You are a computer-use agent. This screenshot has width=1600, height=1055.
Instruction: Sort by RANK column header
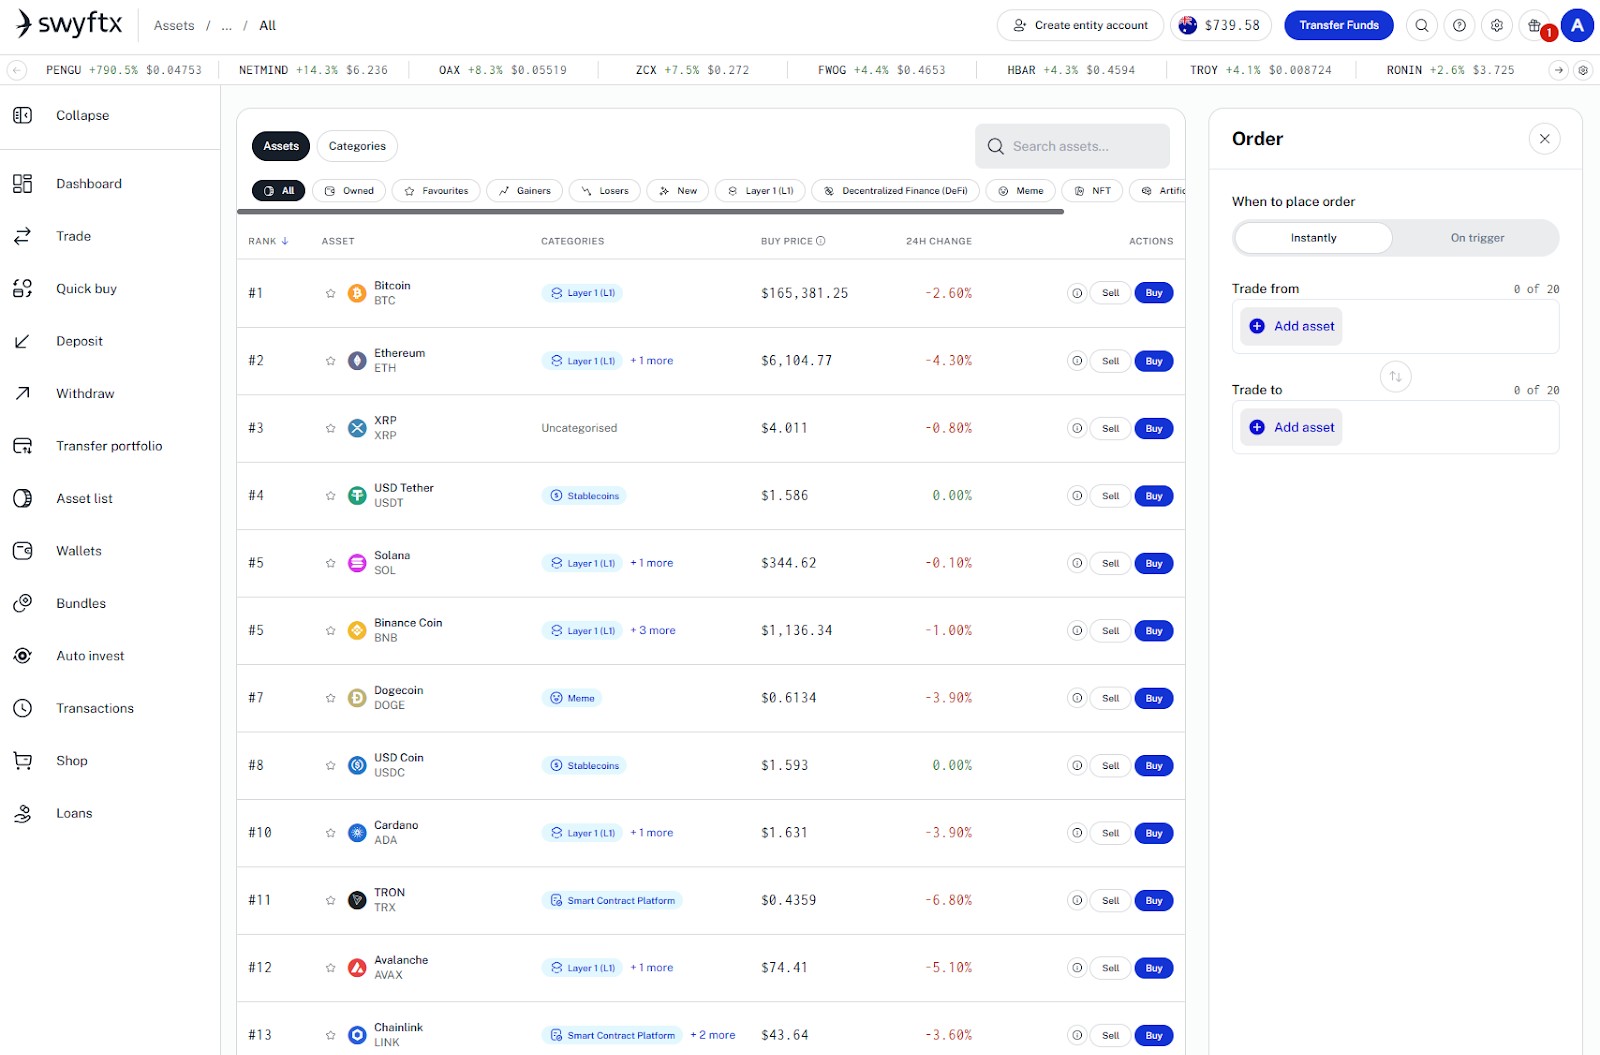point(268,241)
